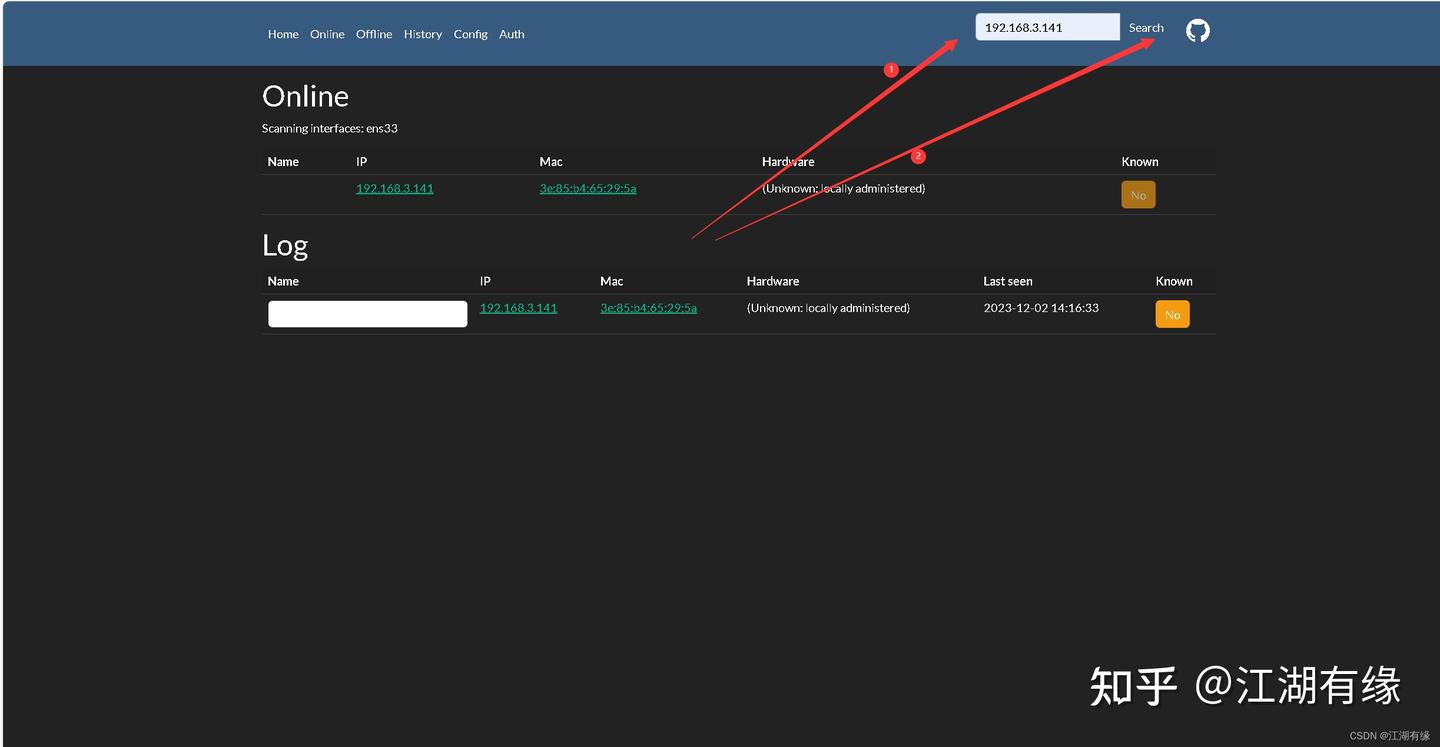Image resolution: width=1440 pixels, height=747 pixels.
Task: View the History page
Action: 422,33
